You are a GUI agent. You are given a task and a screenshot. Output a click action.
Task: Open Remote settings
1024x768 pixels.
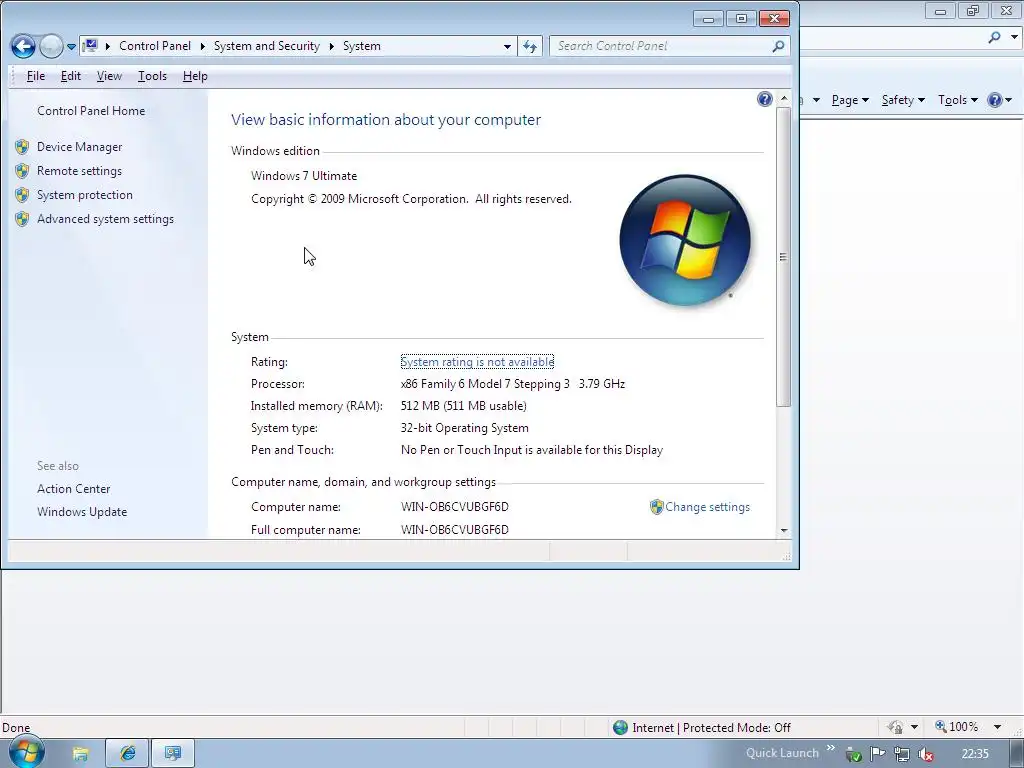click(x=79, y=171)
